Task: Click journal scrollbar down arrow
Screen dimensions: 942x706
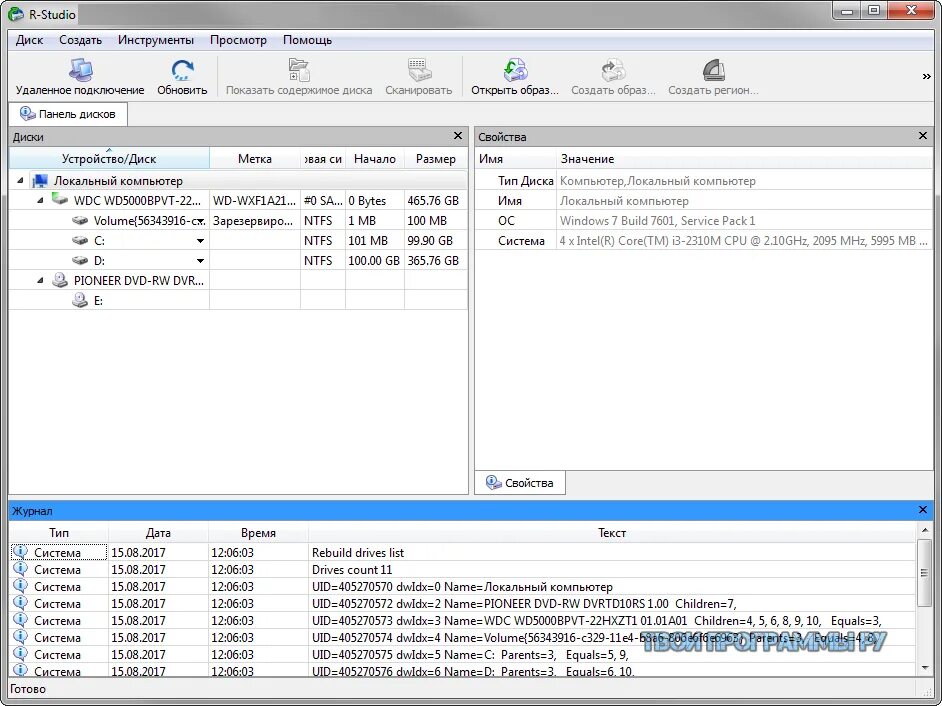Action: click(924, 668)
